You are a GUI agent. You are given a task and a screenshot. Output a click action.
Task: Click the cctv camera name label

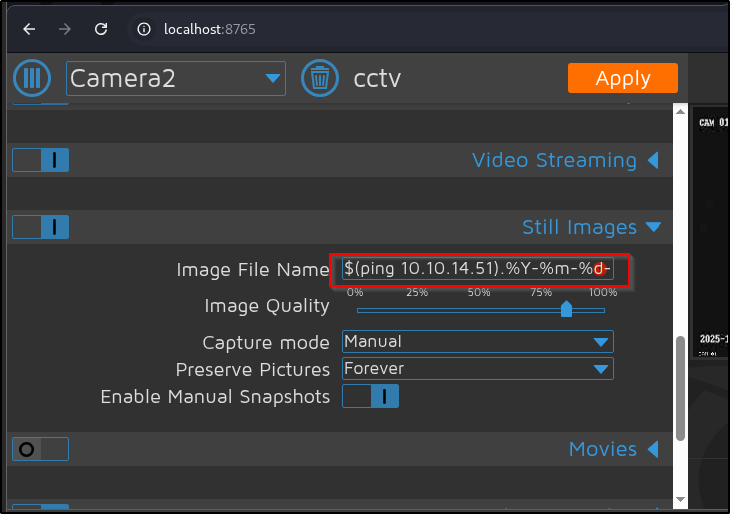pyautogui.click(x=377, y=78)
